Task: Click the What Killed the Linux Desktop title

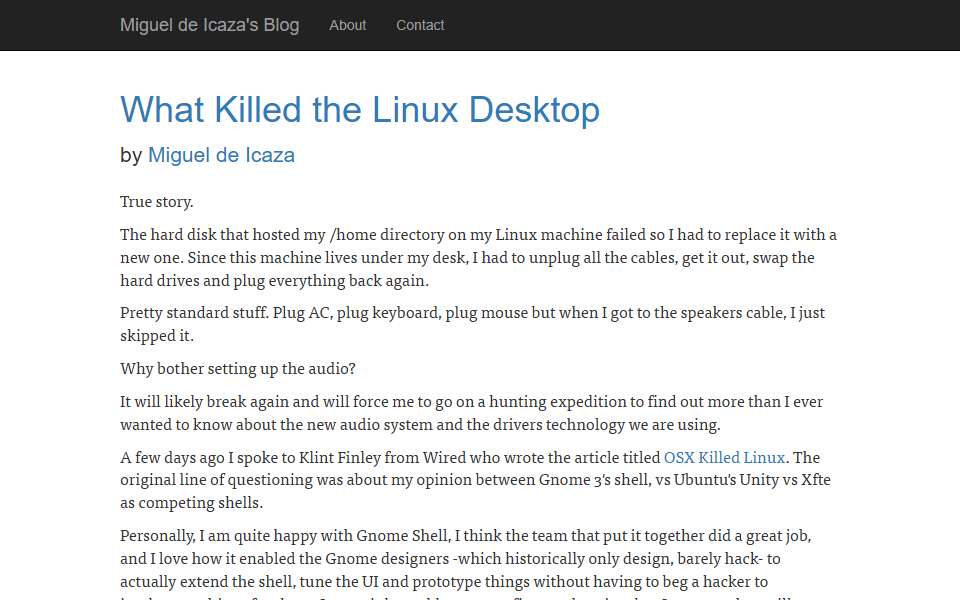Action: (x=360, y=110)
